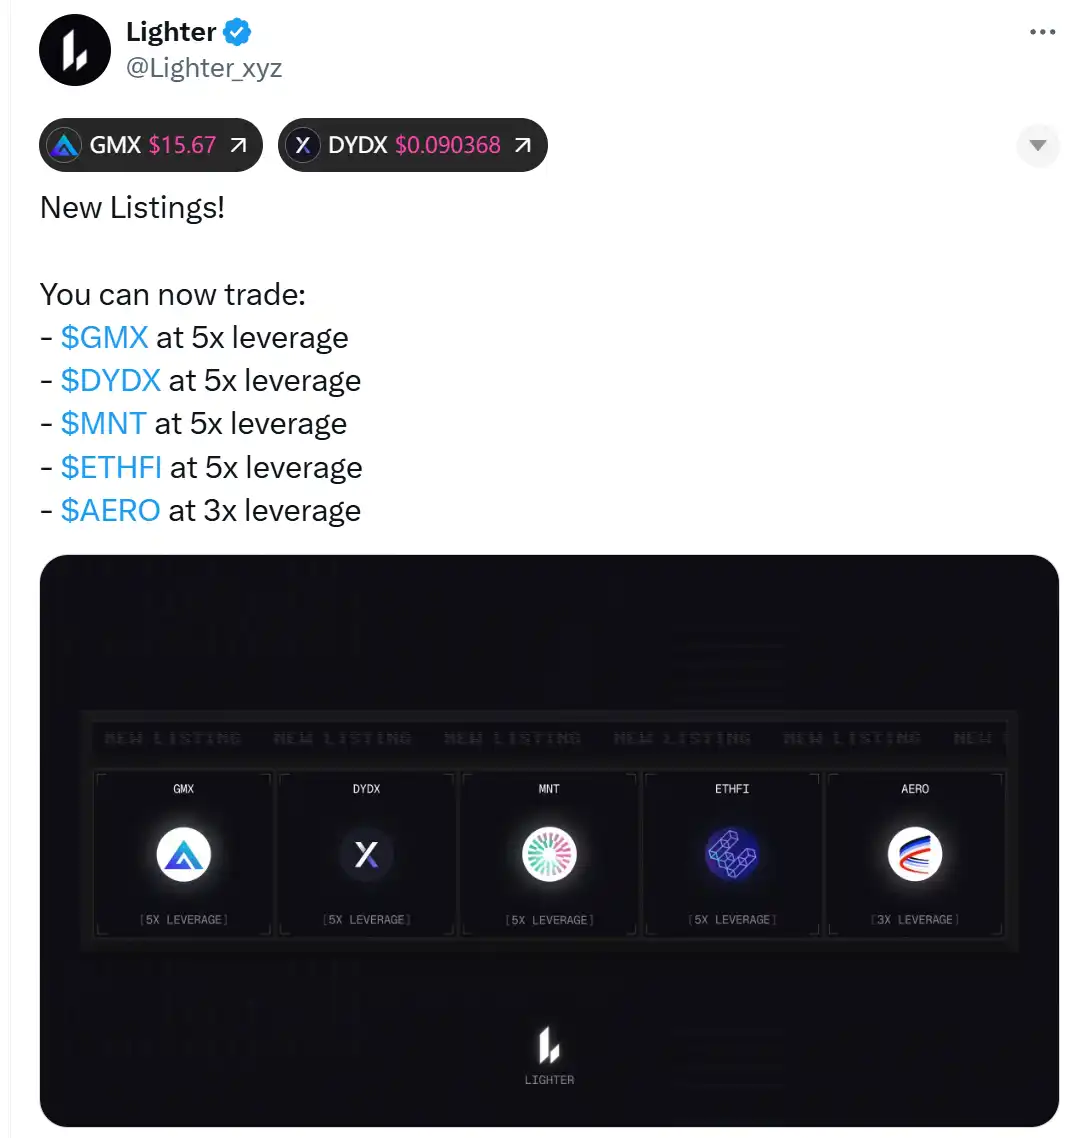Click the AERO token icon in image
Viewport: 1085px width, 1138px height.
(x=915, y=854)
